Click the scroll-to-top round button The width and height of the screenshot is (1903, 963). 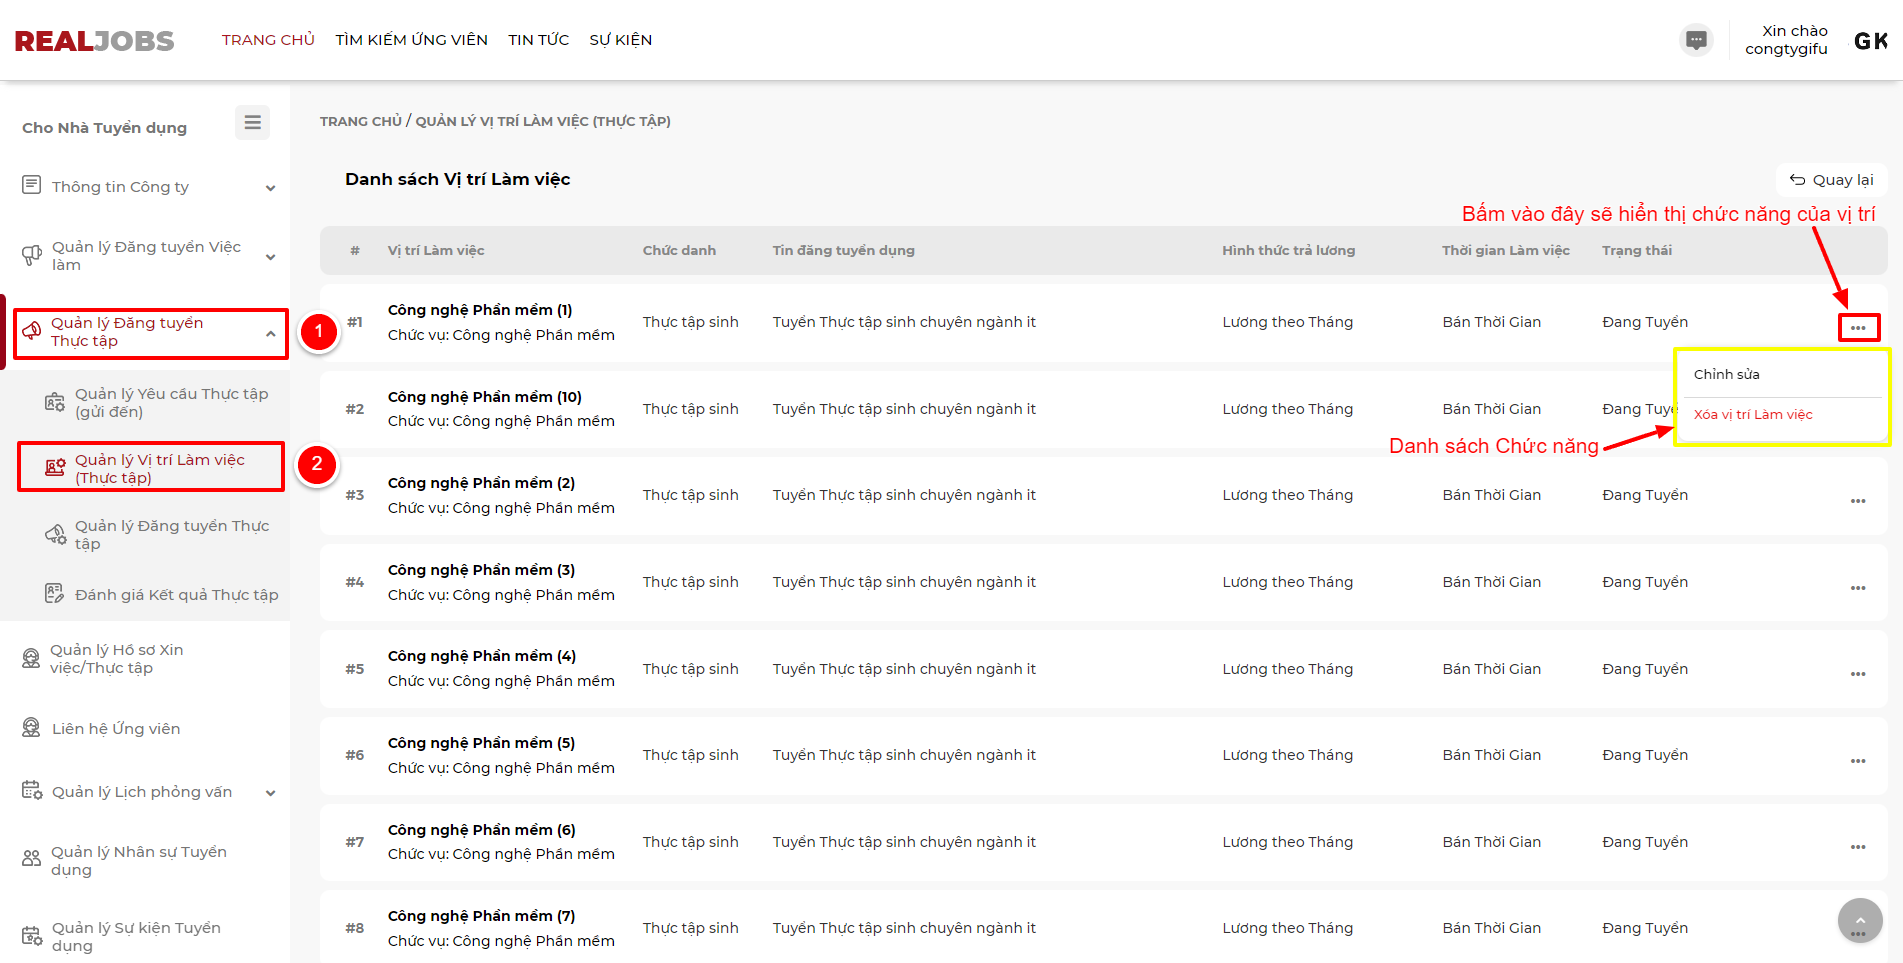[1859, 920]
